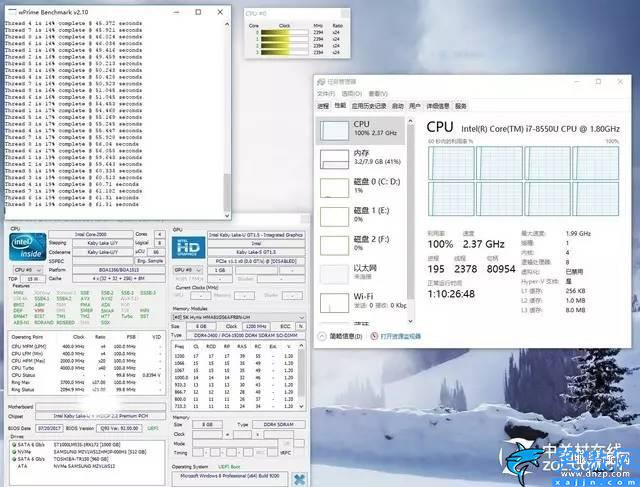Click the Platform BGA1356 field

click(x=119, y=270)
